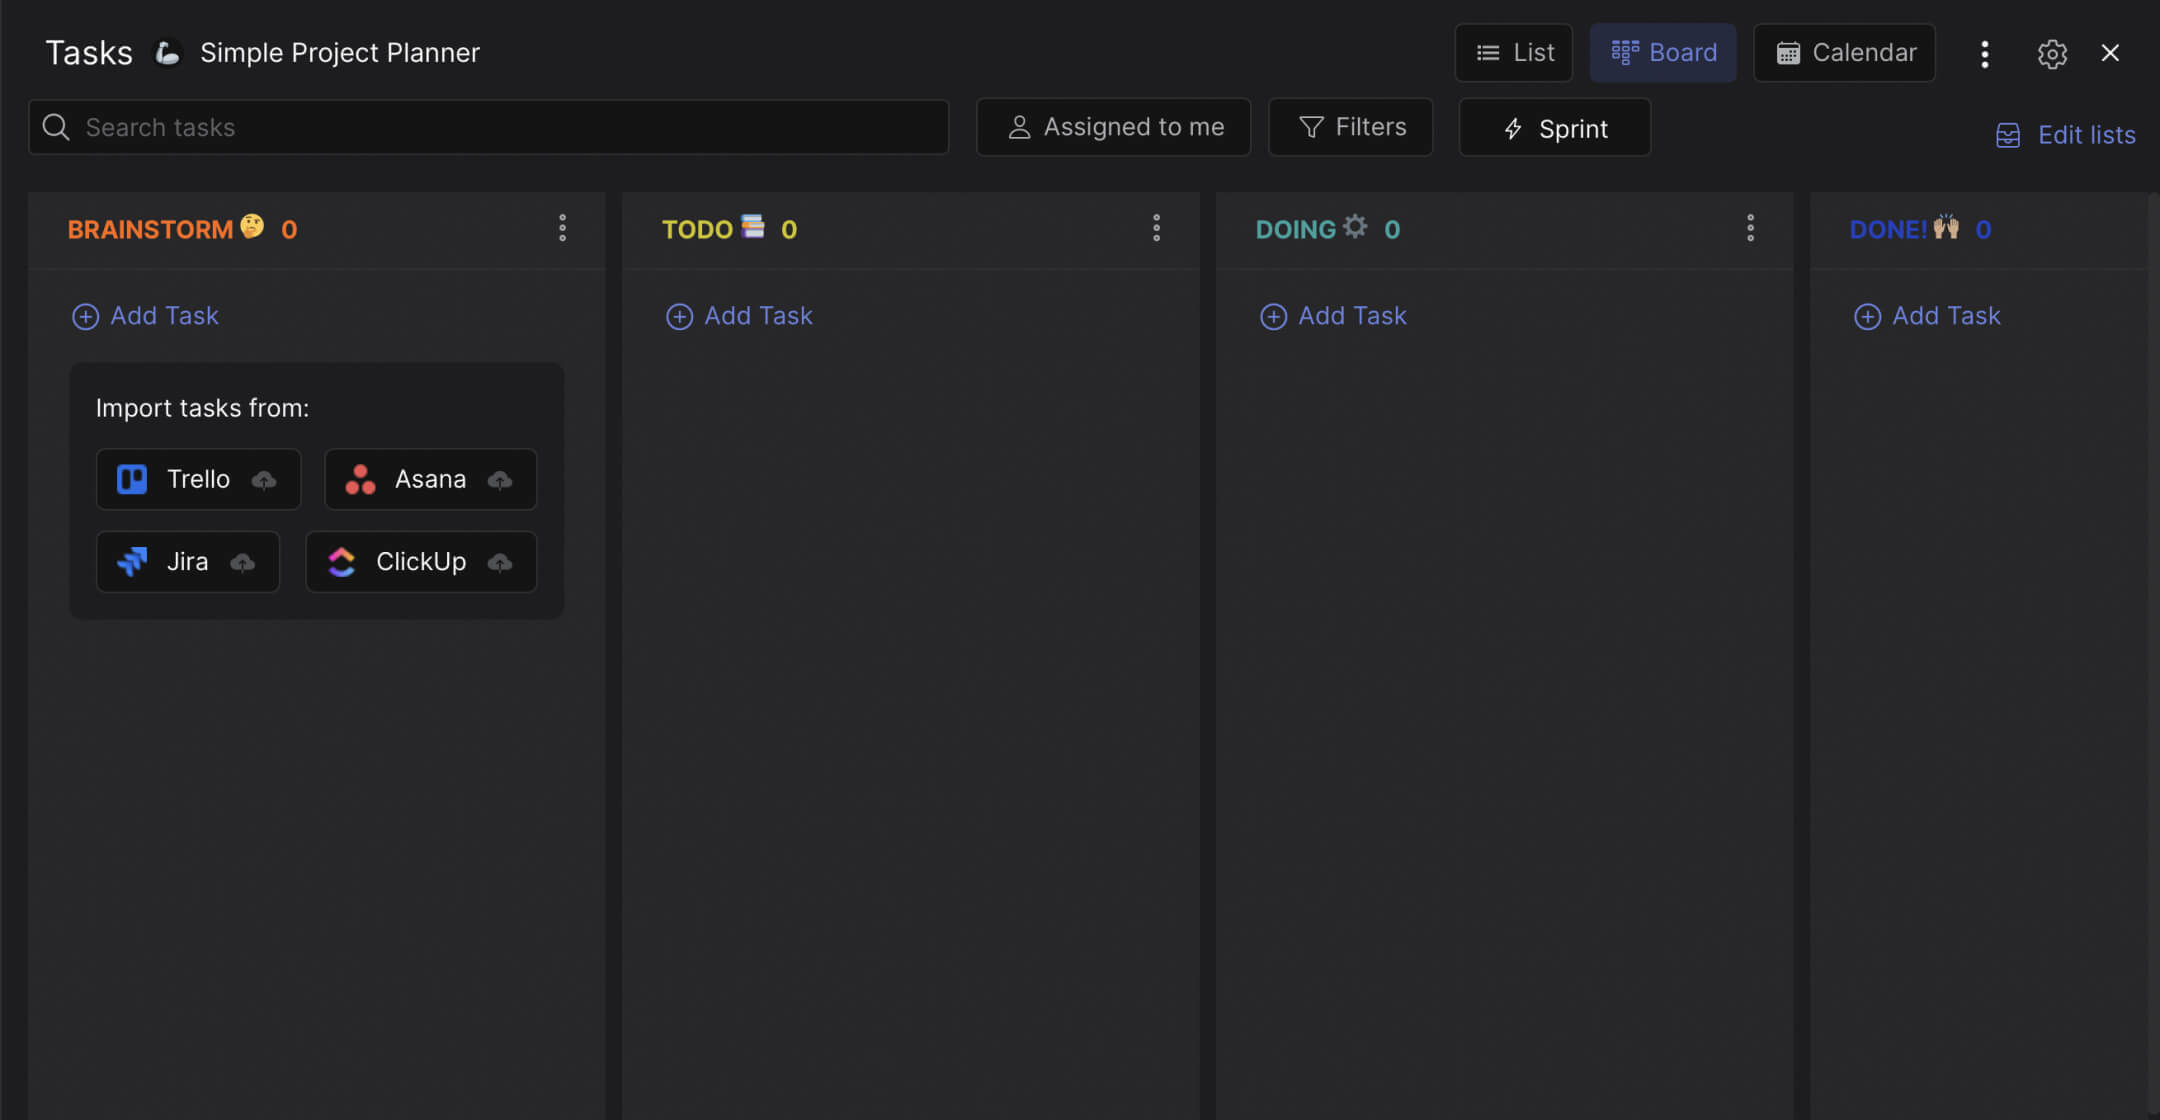This screenshot has height=1120, width=2160.
Task: Click the Edit lists icon
Action: 2009,134
